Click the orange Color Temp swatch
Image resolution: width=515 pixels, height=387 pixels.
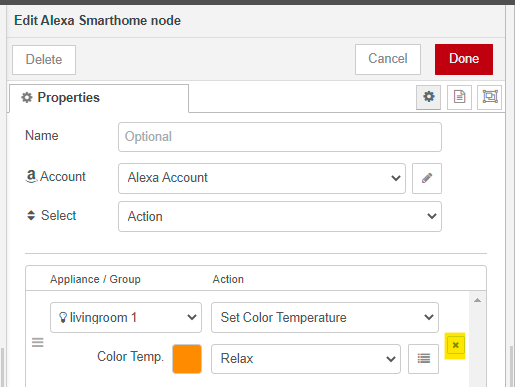pyautogui.click(x=187, y=359)
